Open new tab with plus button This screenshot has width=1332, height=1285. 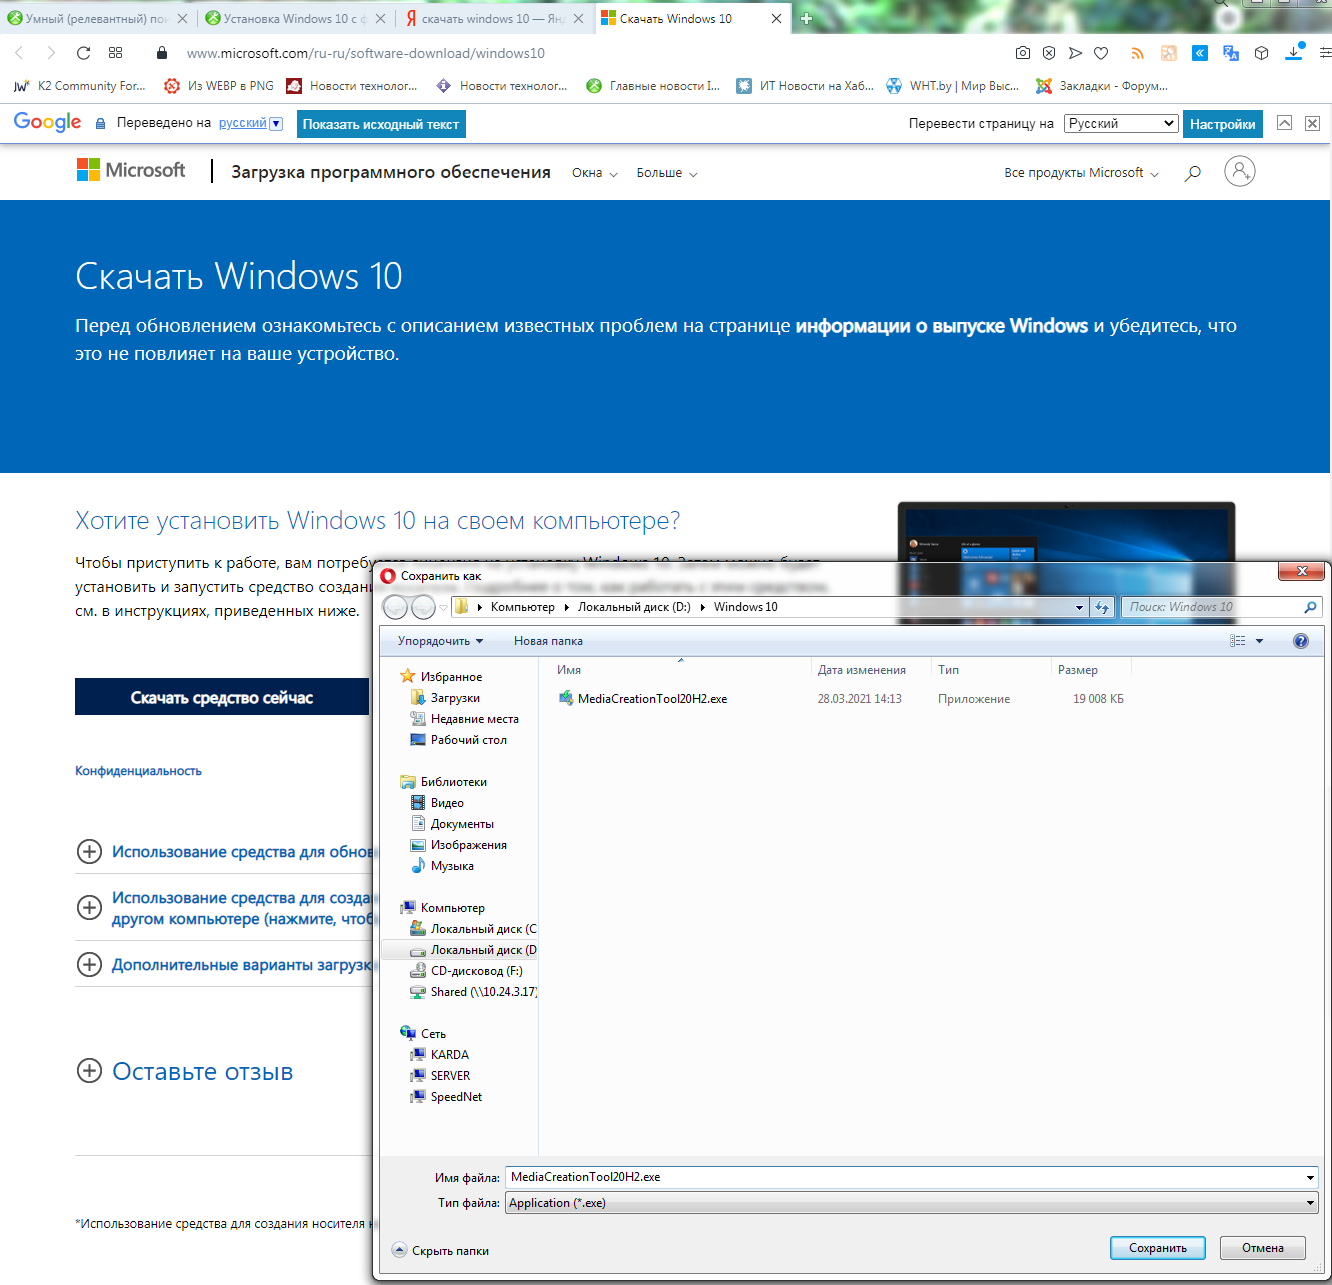point(806,18)
